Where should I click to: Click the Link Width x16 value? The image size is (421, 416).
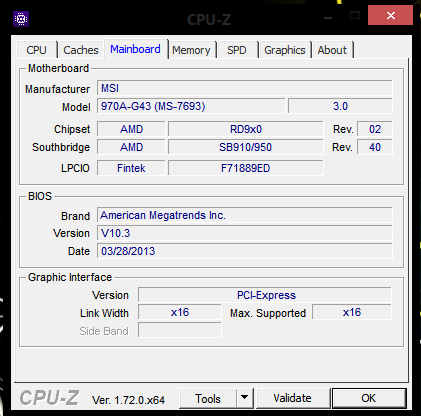(180, 313)
